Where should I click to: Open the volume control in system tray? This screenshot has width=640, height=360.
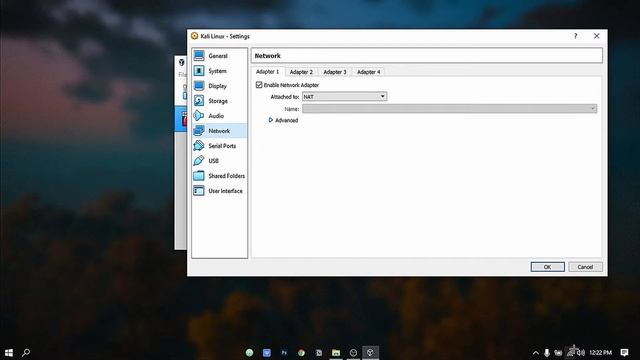(581, 353)
